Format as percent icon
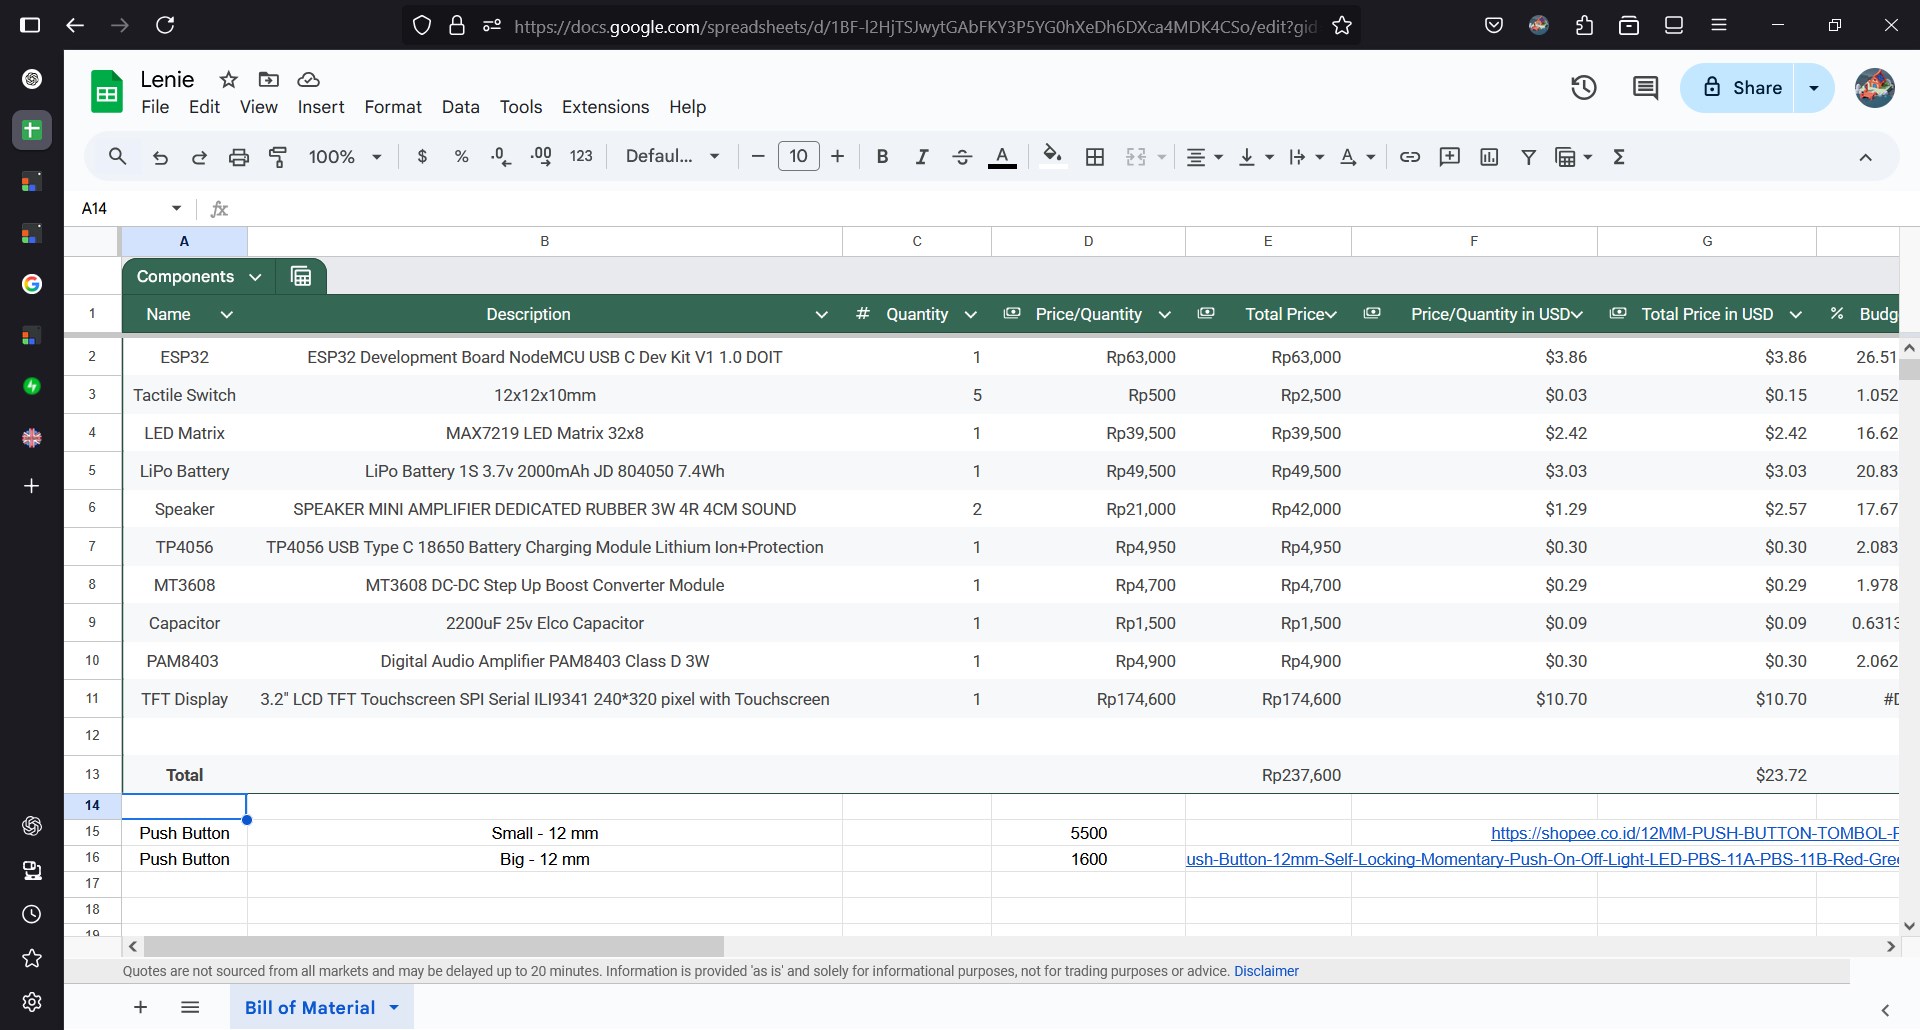Viewport: 1920px width, 1030px height. (461, 157)
